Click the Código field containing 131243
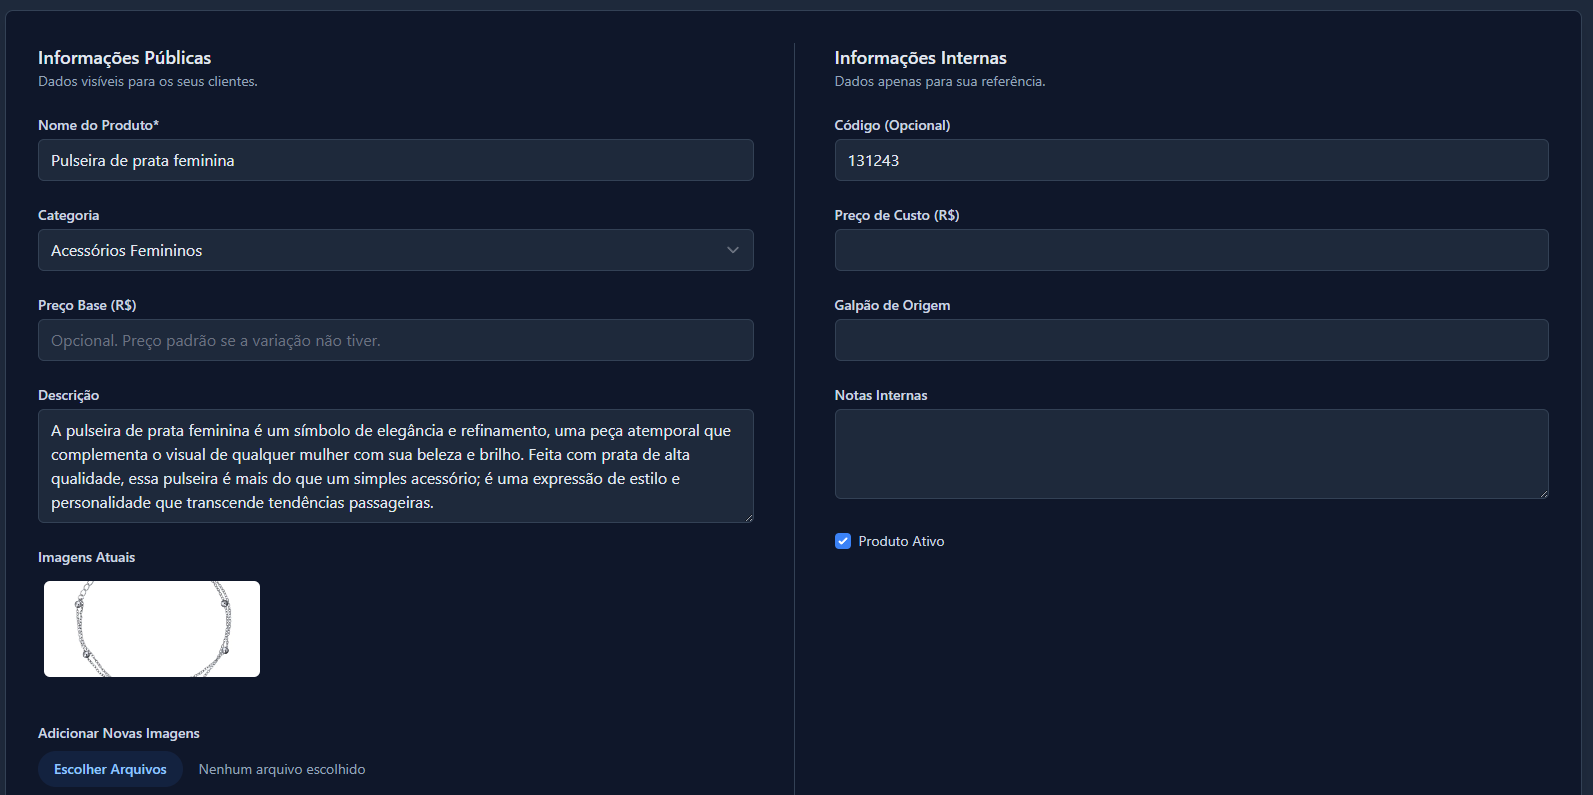The height and width of the screenshot is (795, 1593). 1190,160
